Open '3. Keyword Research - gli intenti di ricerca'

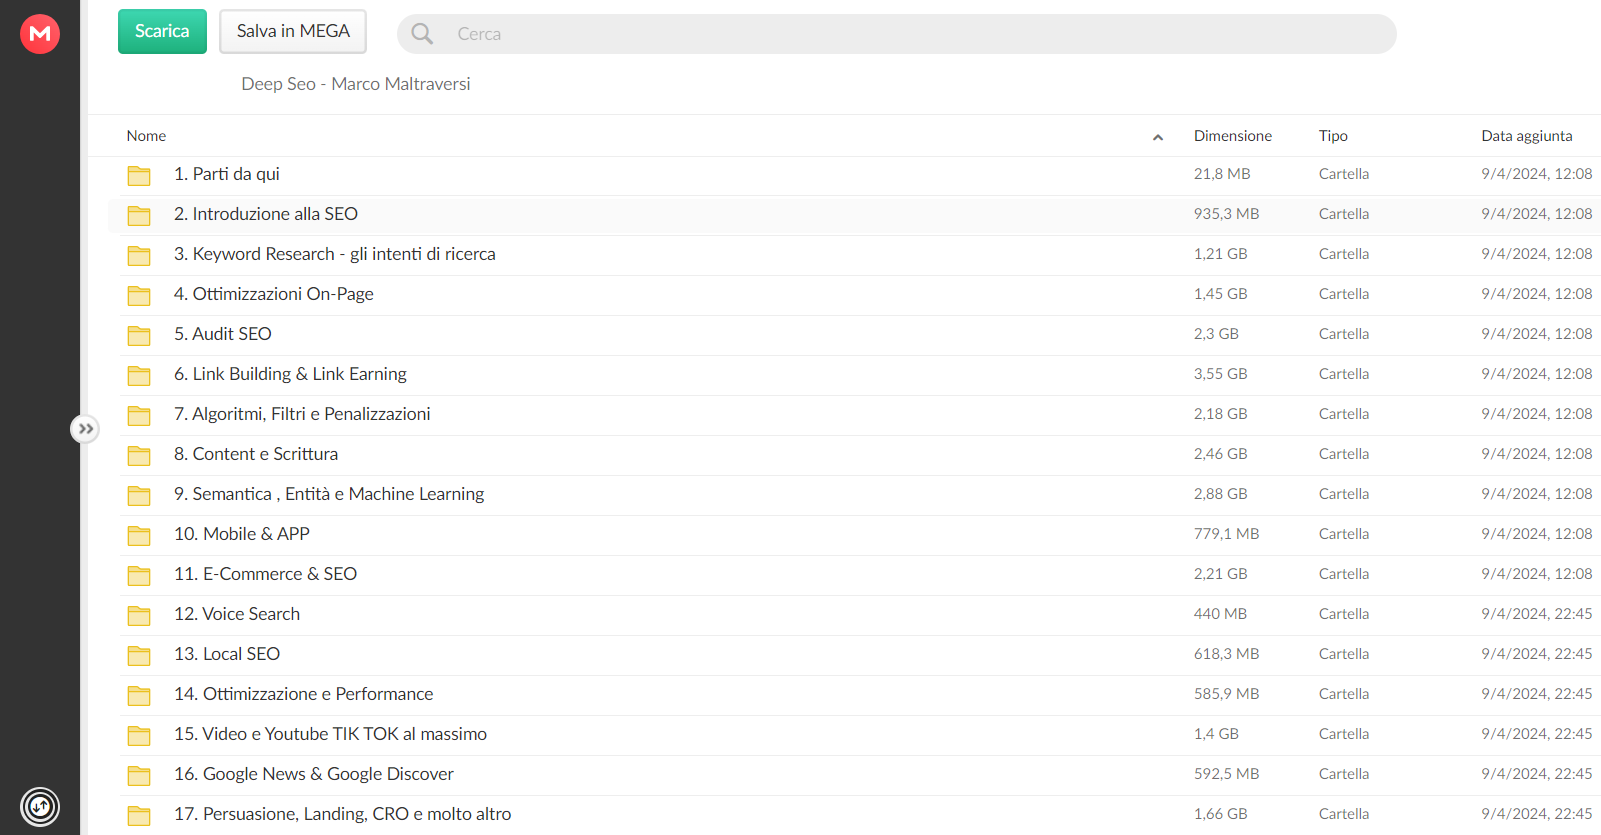[335, 254]
